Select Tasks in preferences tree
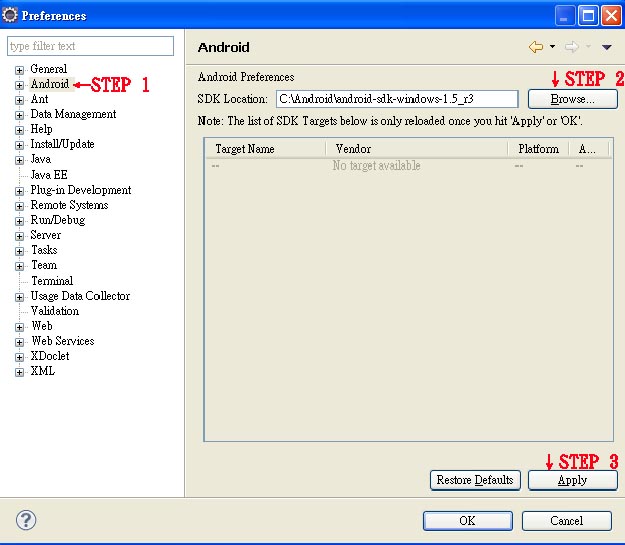Screen dimensions: 625x545 pyautogui.click(x=44, y=250)
